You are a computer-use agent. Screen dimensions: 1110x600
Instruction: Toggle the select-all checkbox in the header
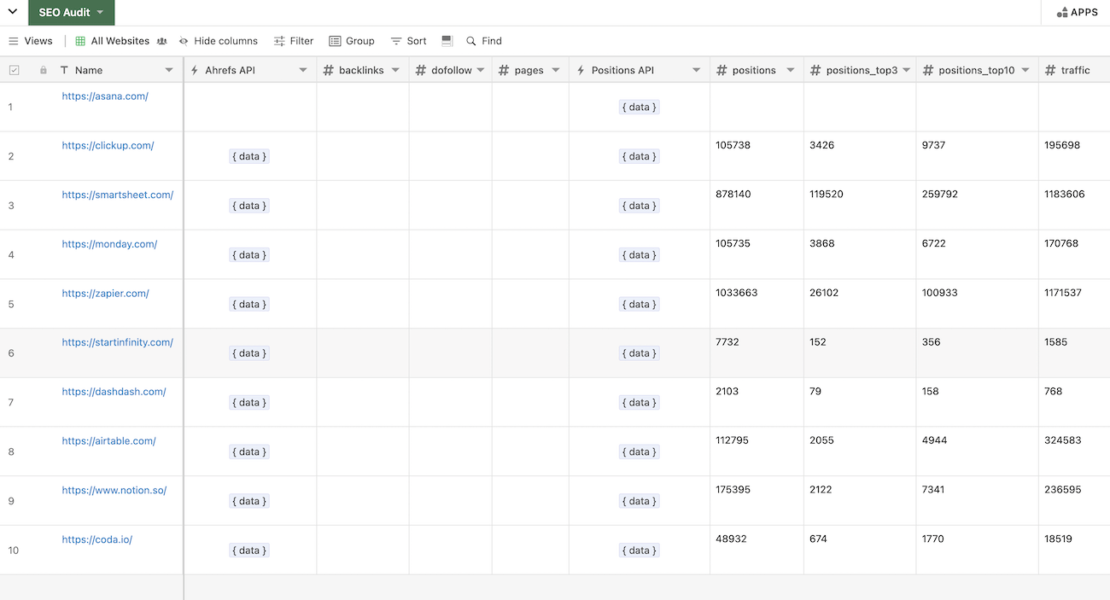coord(13,69)
